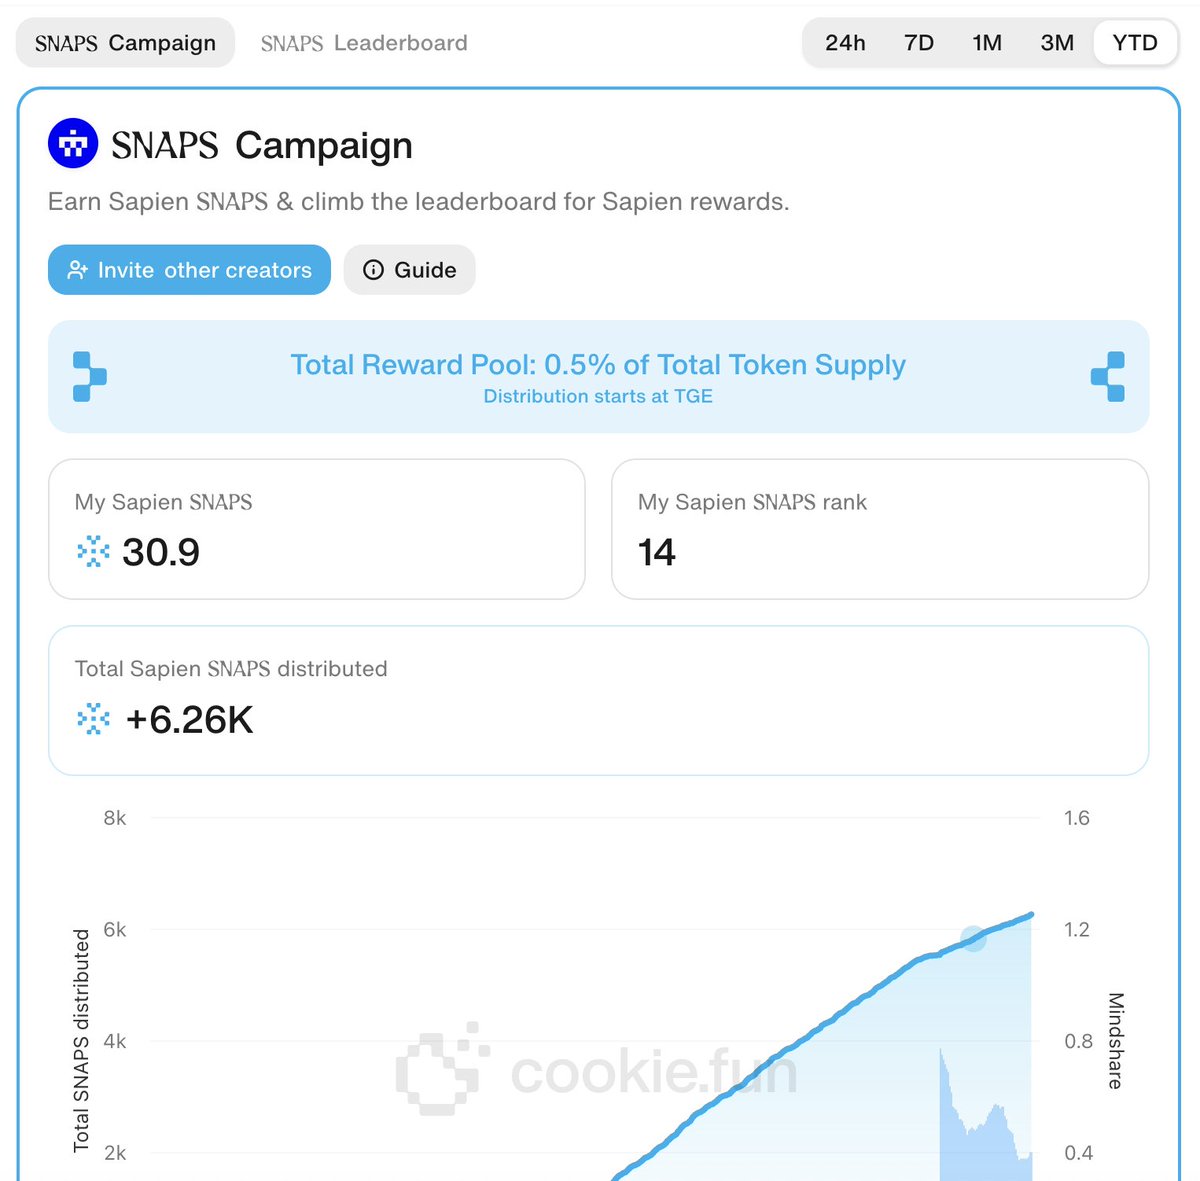Viewport: 1200px width, 1181px height.
Task: Open the SNAPS Campaign tab
Action: click(125, 43)
